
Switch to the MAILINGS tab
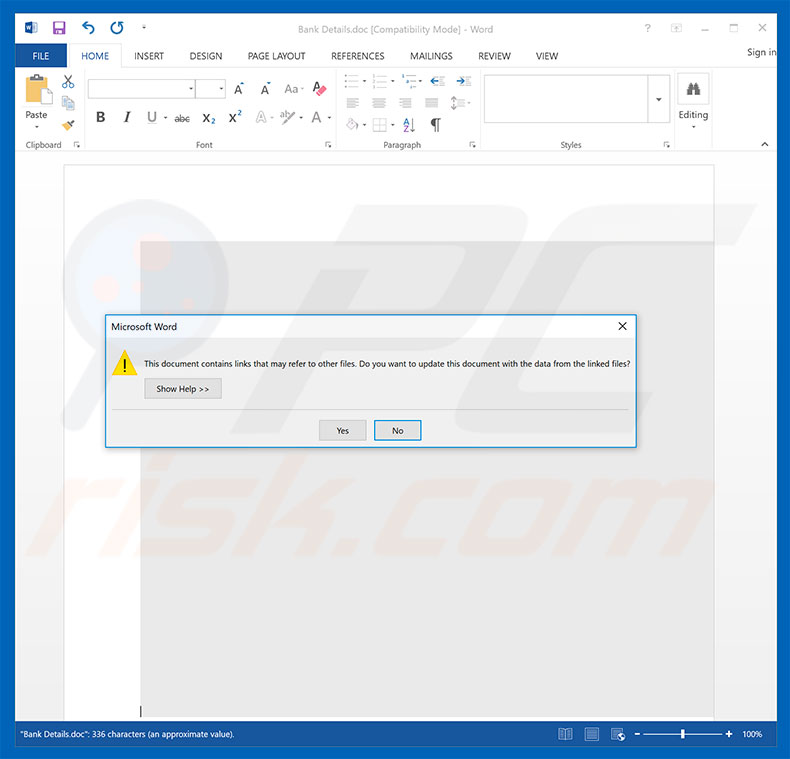(x=431, y=56)
